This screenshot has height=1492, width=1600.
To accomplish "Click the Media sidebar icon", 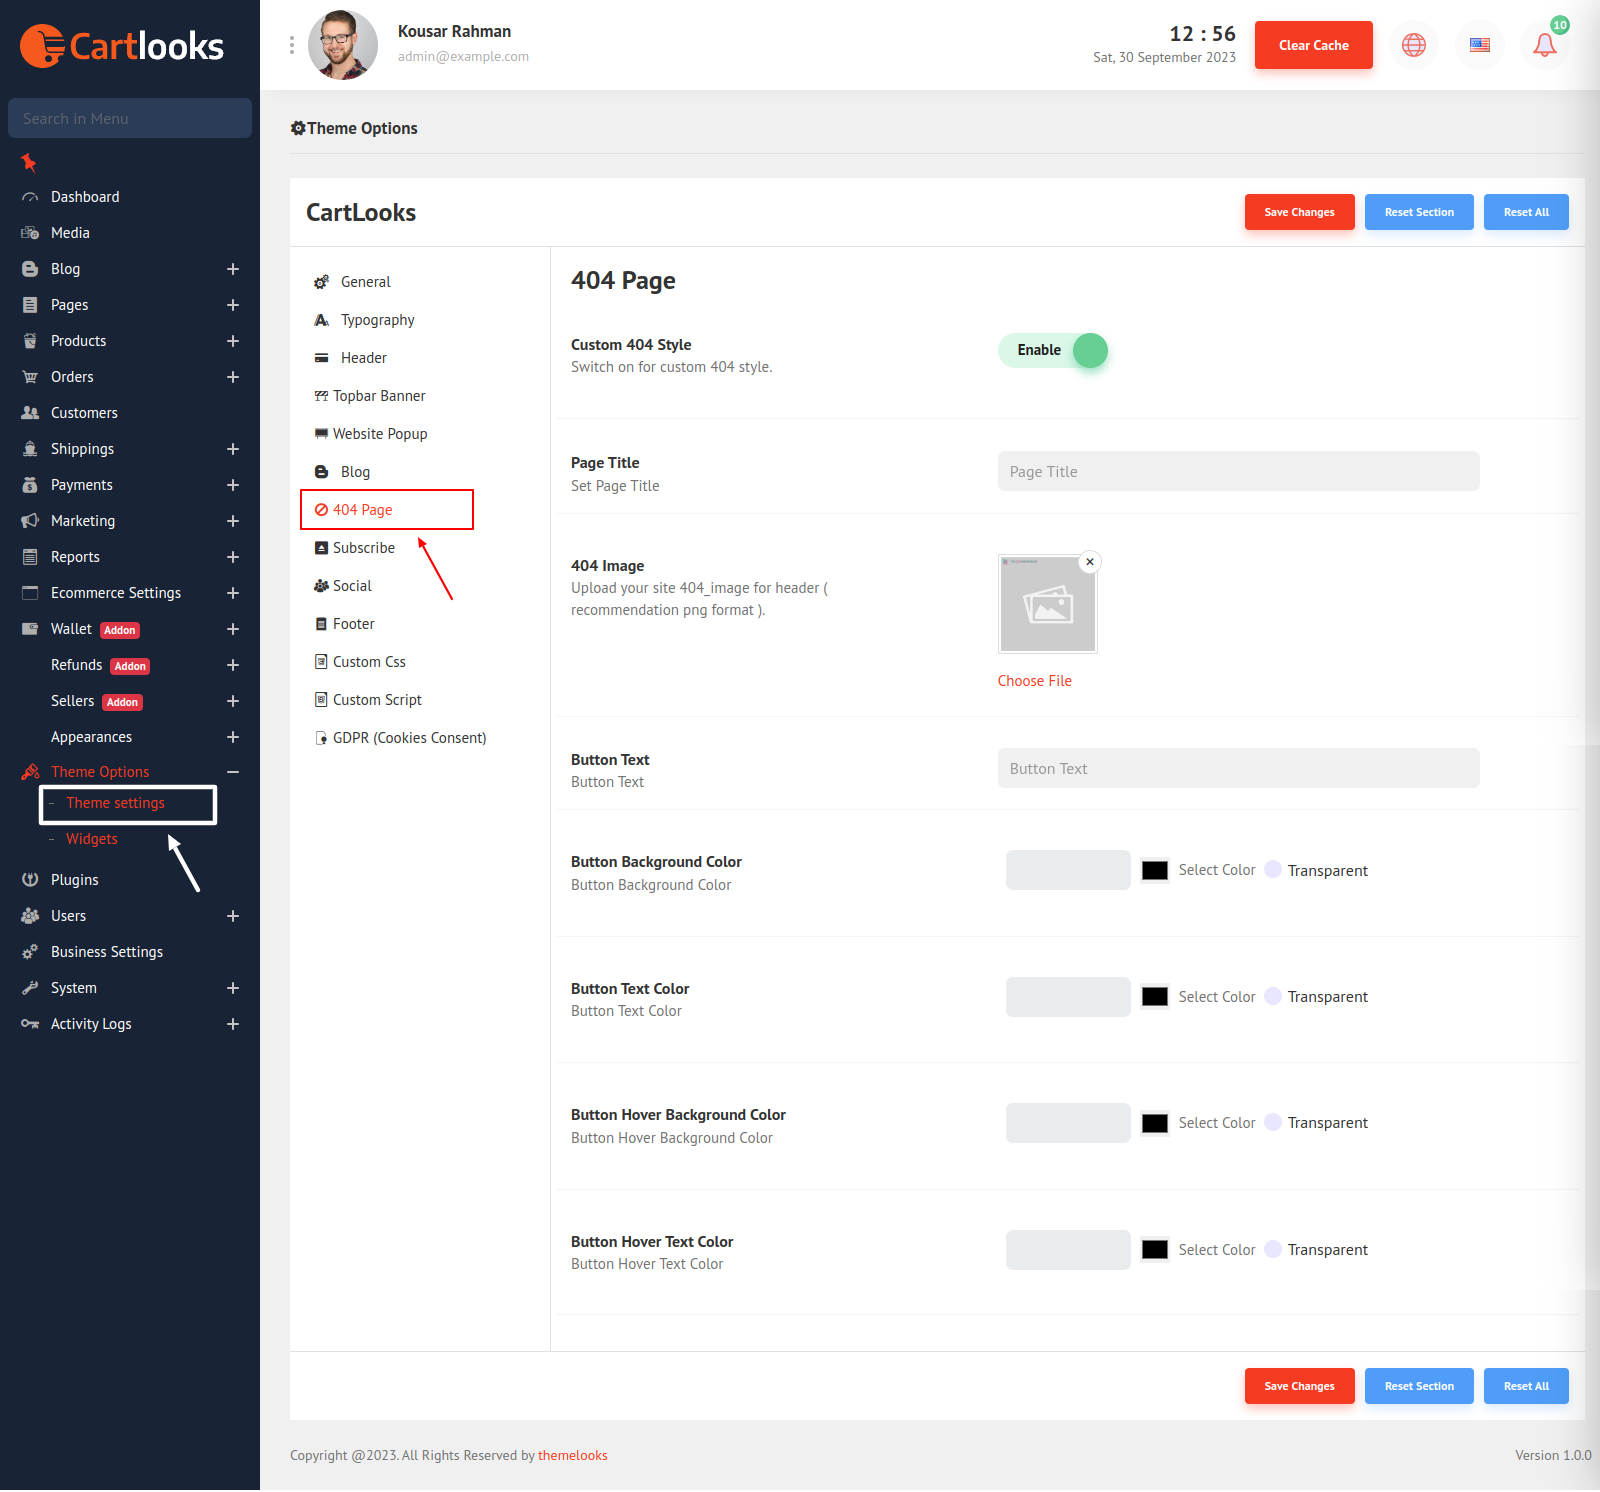I will [x=30, y=233].
